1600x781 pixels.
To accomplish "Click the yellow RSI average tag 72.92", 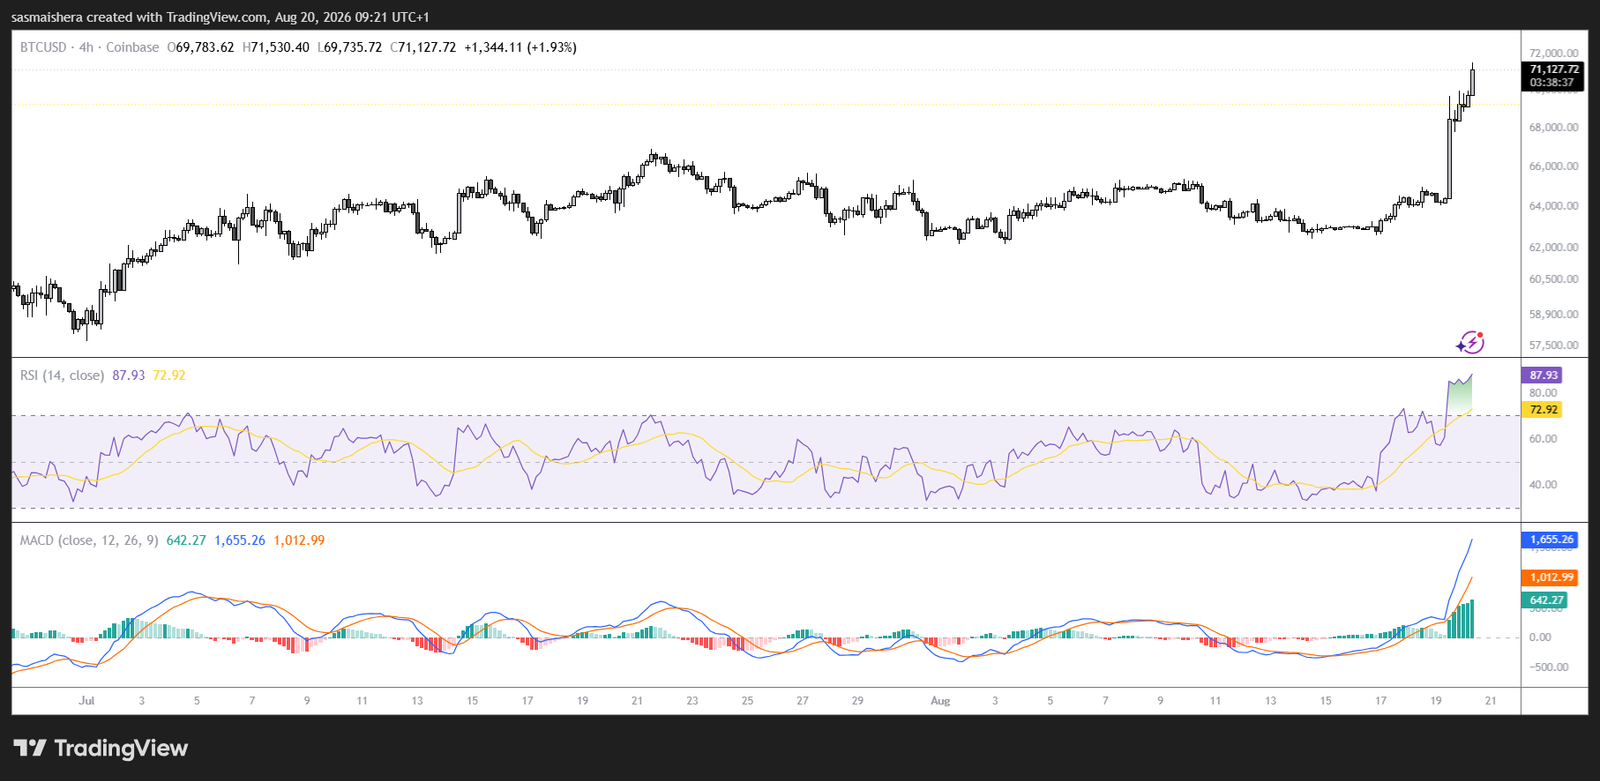I will [1543, 409].
